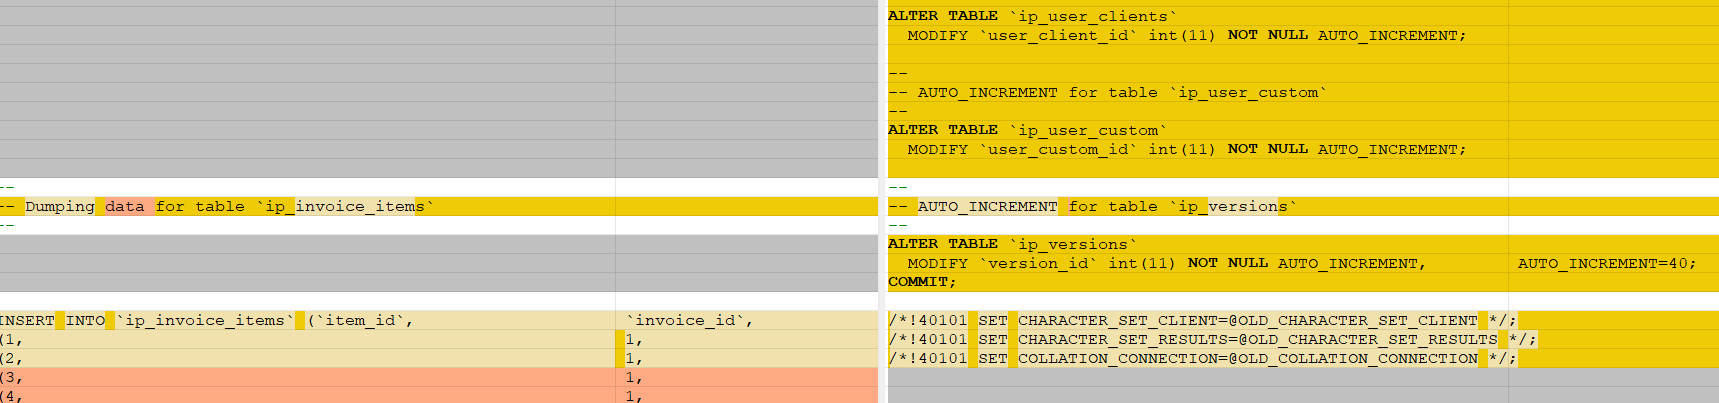Select the SET COLLATION_CONNECTION line
This screenshot has width=1719, height=403.
point(1202,358)
